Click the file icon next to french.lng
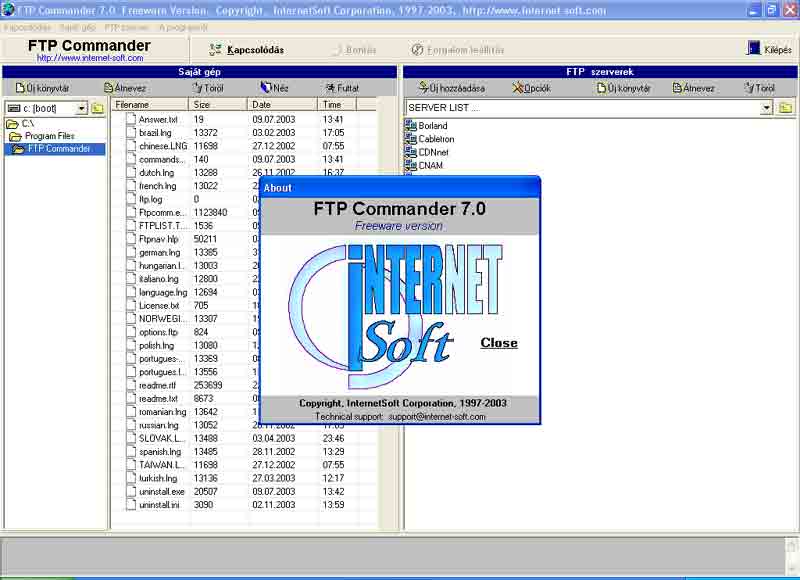The height and width of the screenshot is (580, 800). 131,186
